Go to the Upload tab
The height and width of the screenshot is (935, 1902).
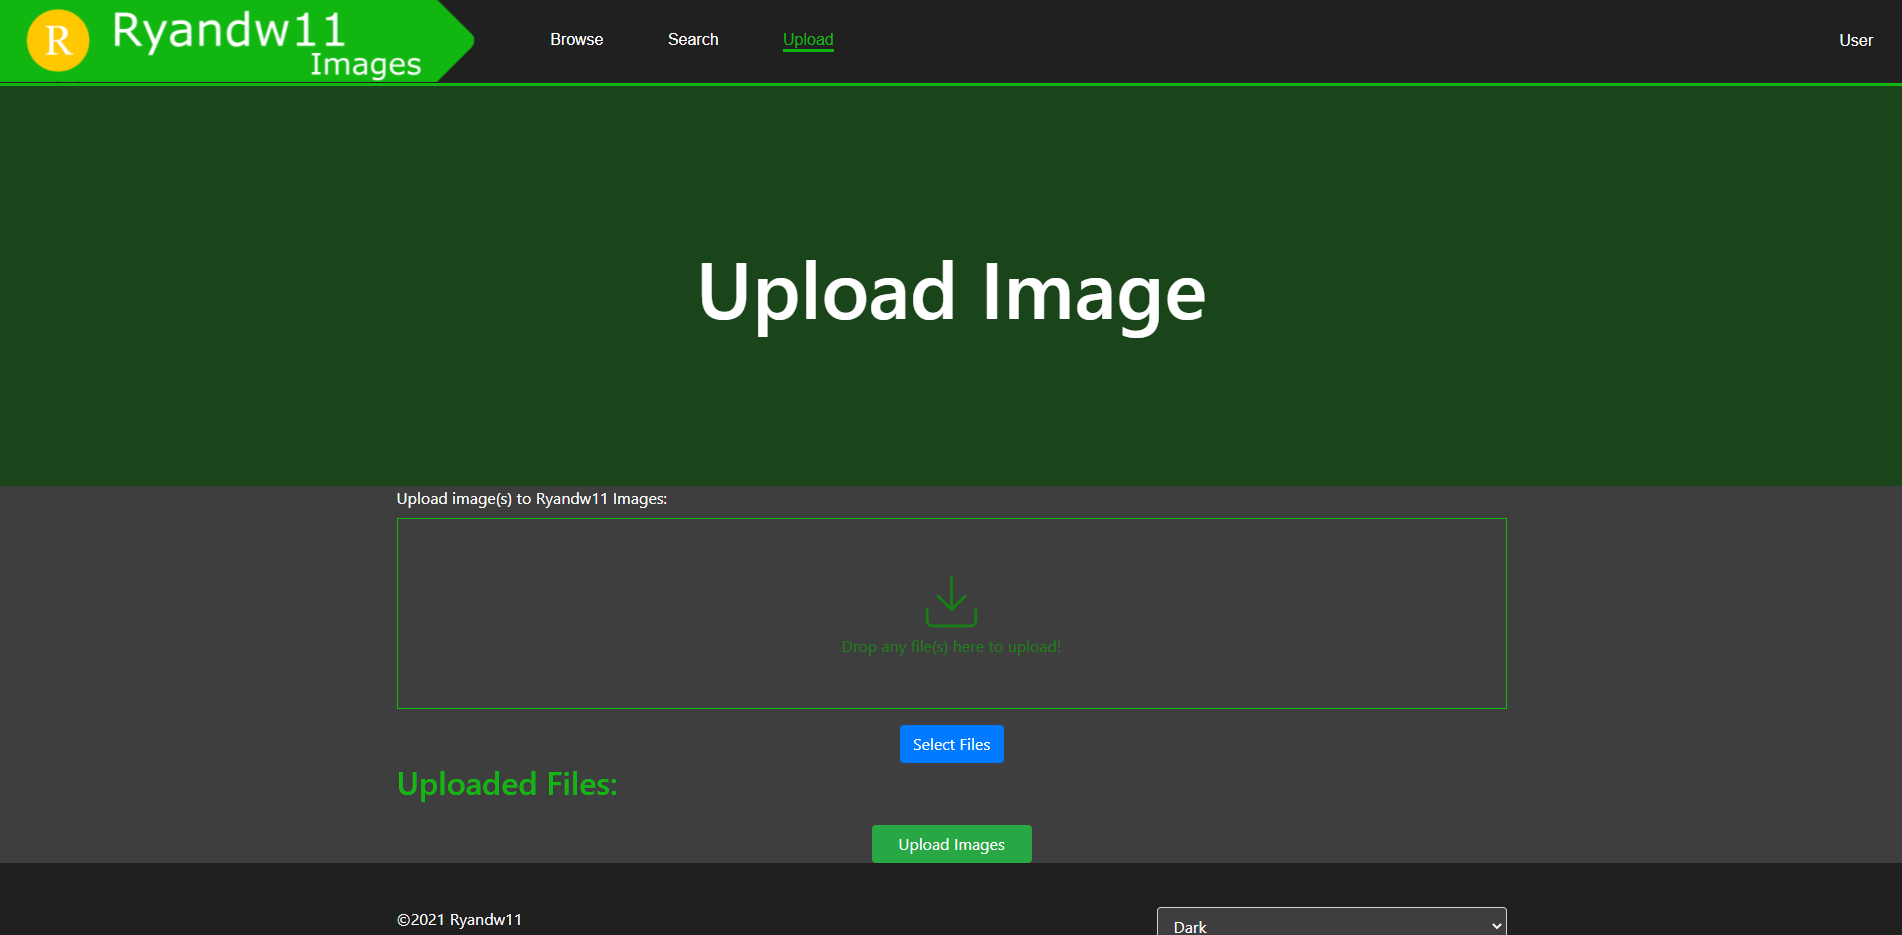click(x=808, y=40)
